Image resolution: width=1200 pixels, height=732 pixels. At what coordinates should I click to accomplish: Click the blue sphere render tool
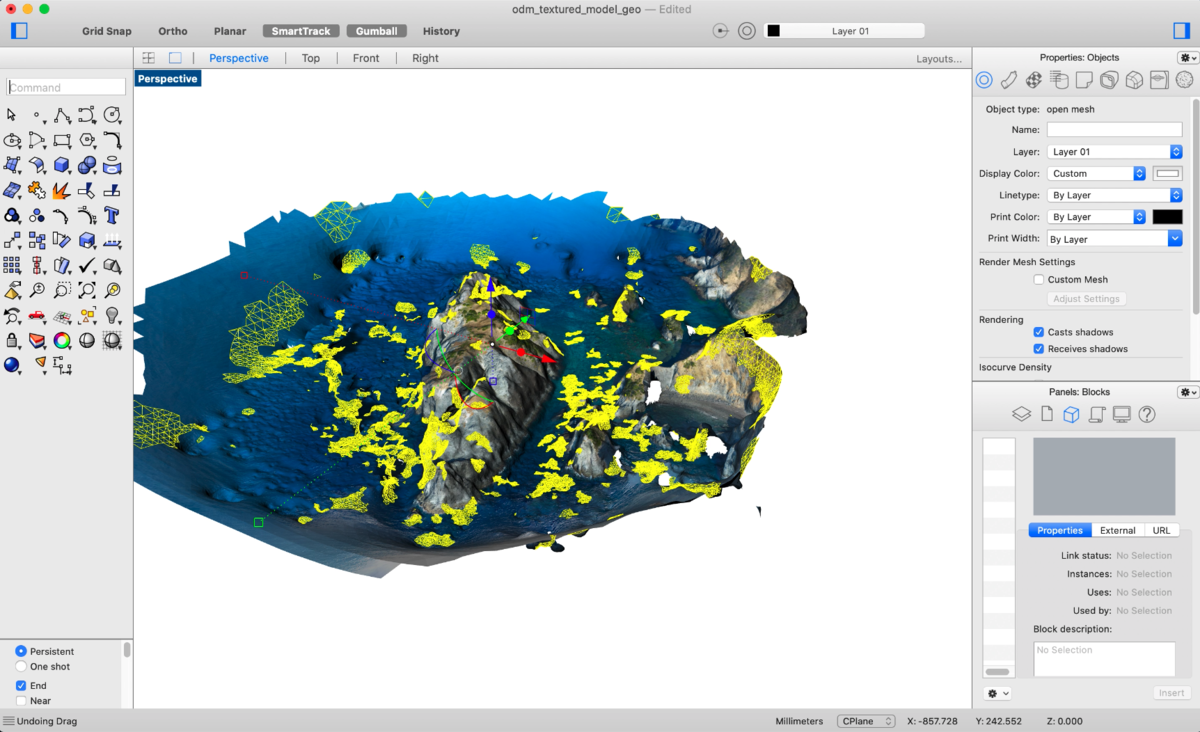point(12,365)
